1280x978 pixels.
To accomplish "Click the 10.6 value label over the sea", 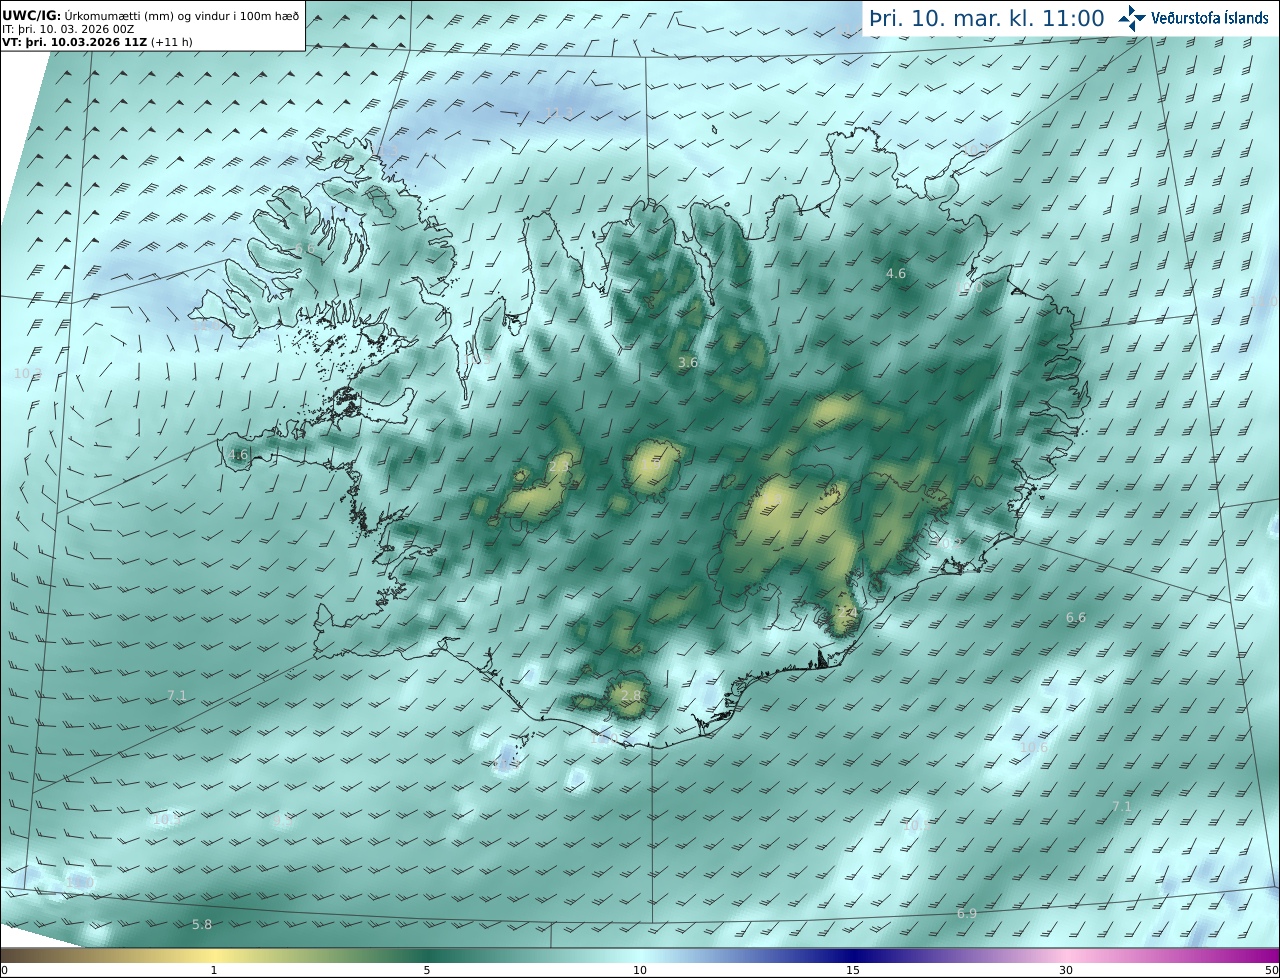I will (1033, 747).
